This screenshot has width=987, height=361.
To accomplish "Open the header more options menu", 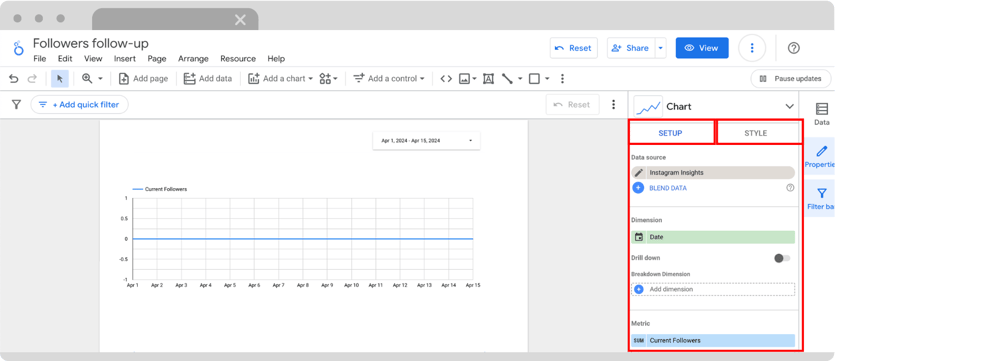I will click(x=752, y=48).
